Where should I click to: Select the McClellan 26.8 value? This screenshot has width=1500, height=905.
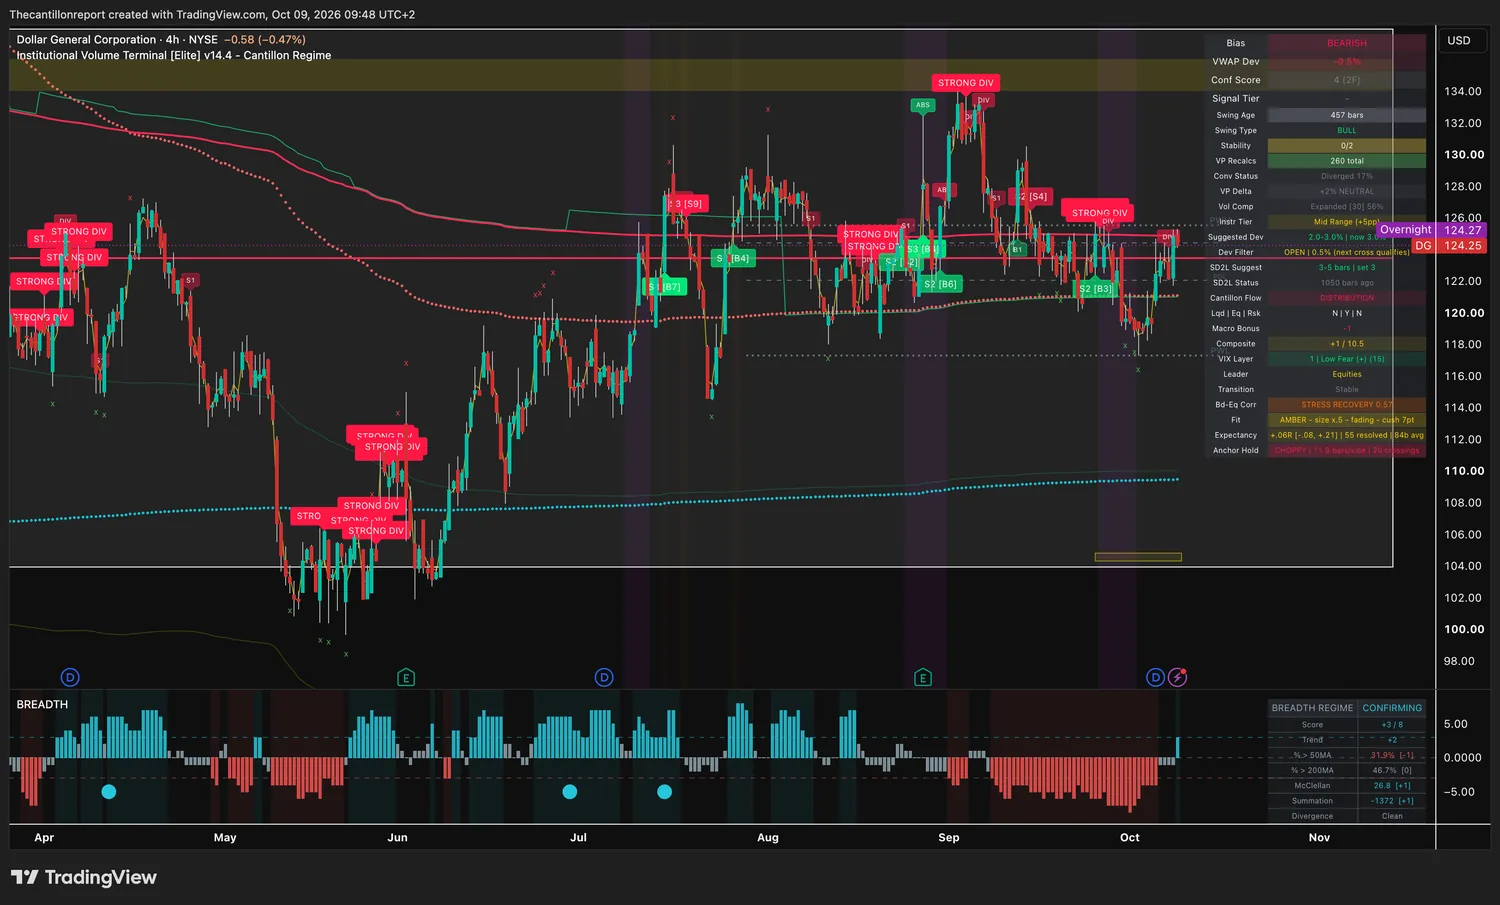pyautogui.click(x=1392, y=786)
